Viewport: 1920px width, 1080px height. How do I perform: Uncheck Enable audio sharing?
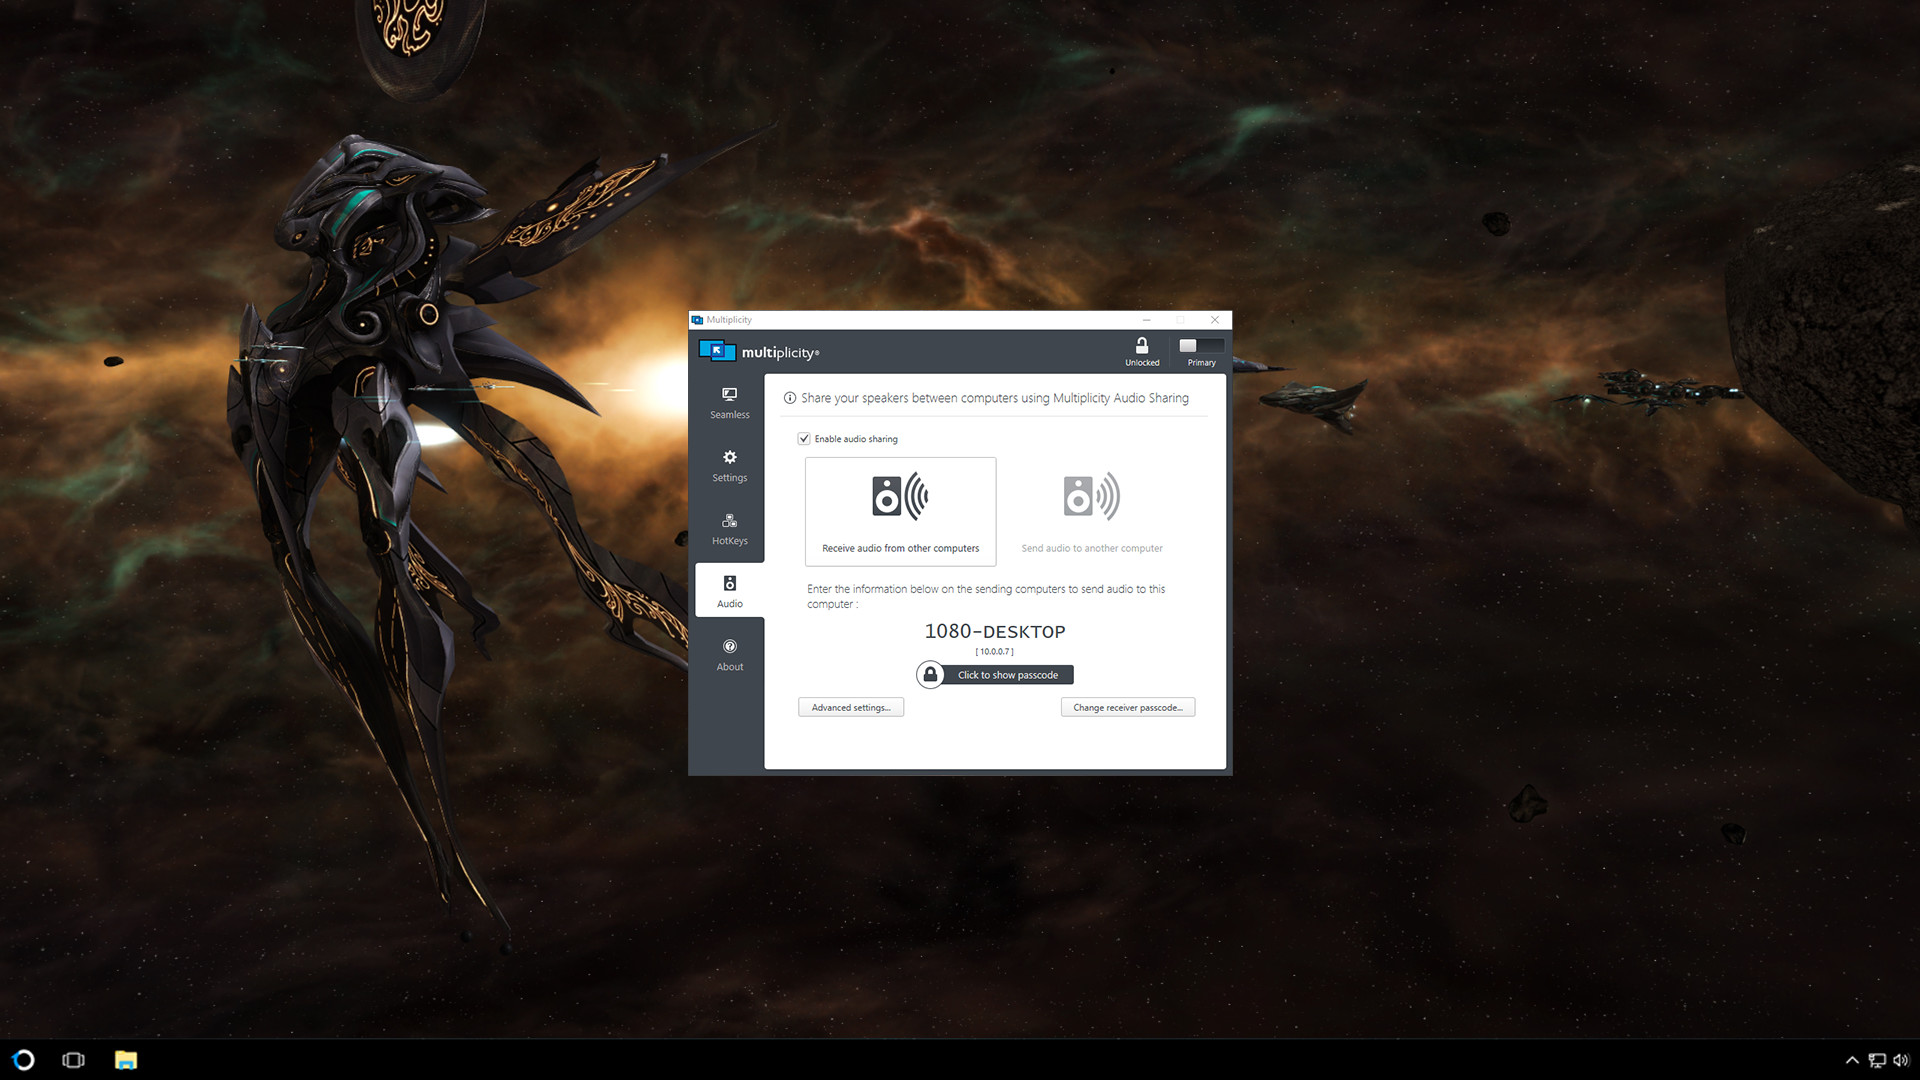(804, 438)
